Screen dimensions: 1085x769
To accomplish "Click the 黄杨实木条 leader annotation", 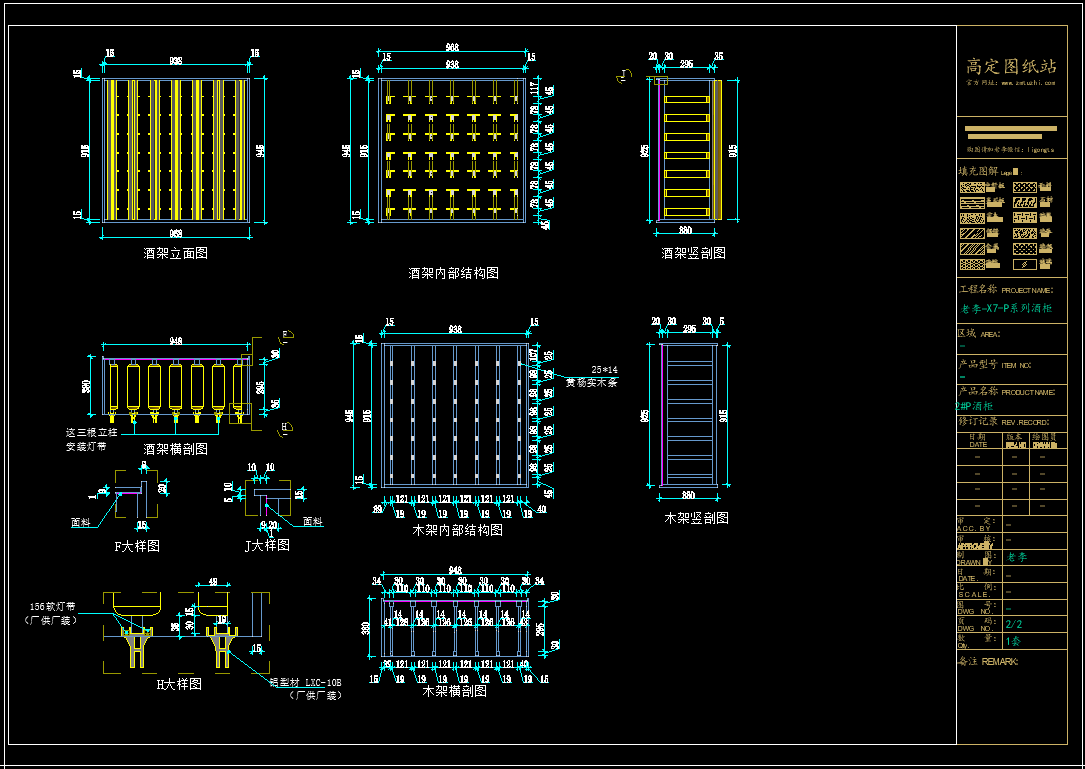I will coord(591,382).
